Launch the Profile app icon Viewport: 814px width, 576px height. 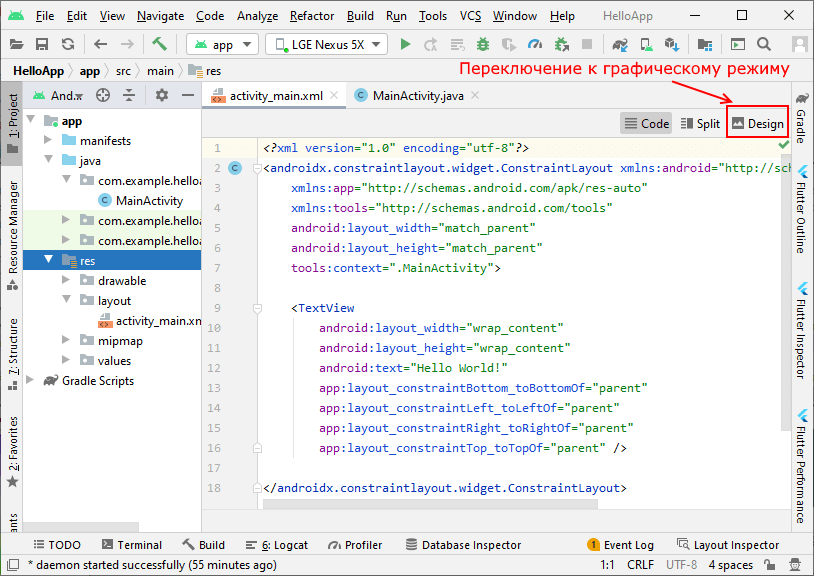[x=534, y=44]
